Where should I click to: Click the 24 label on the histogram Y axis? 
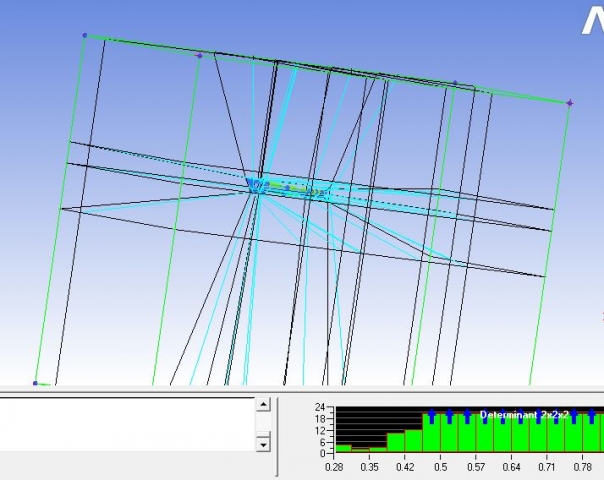[x=320, y=408]
